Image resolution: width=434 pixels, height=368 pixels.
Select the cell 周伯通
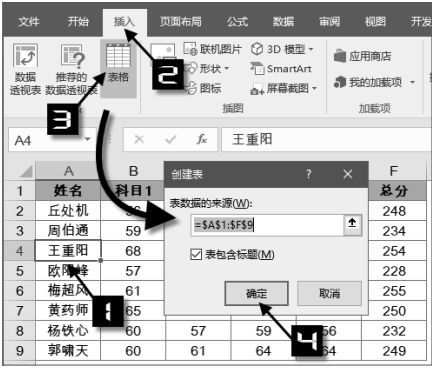tap(68, 231)
